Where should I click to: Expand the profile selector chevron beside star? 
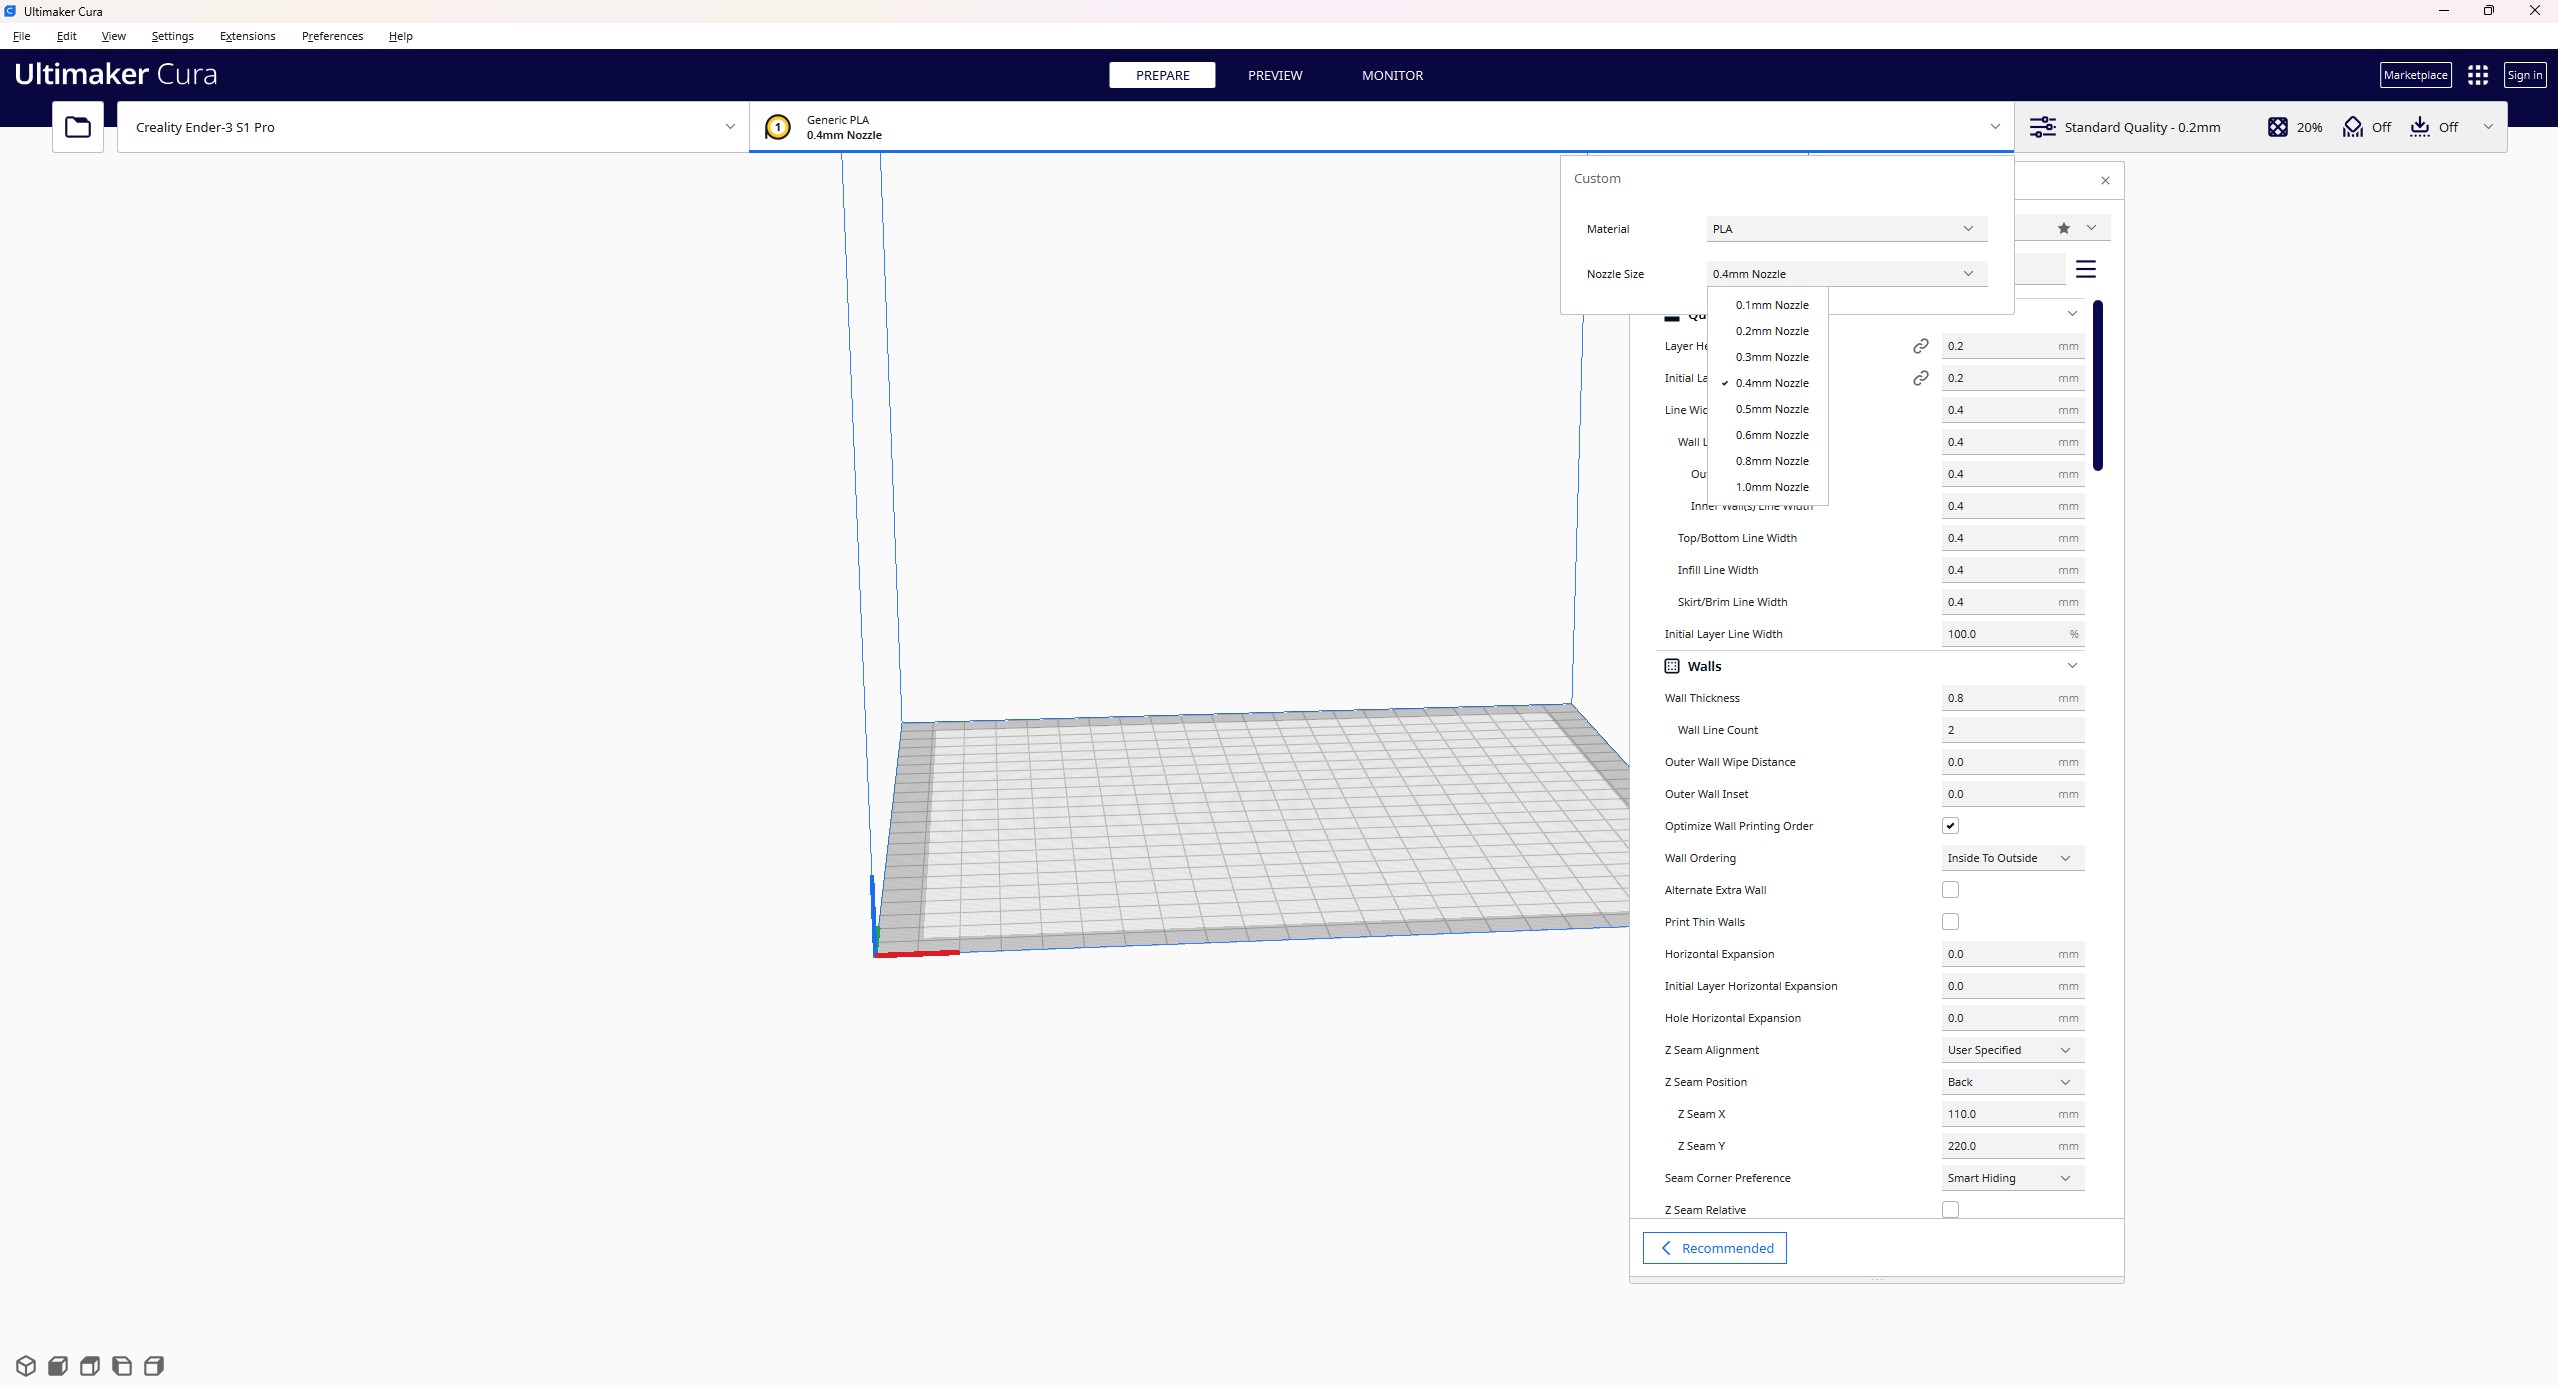click(2091, 228)
